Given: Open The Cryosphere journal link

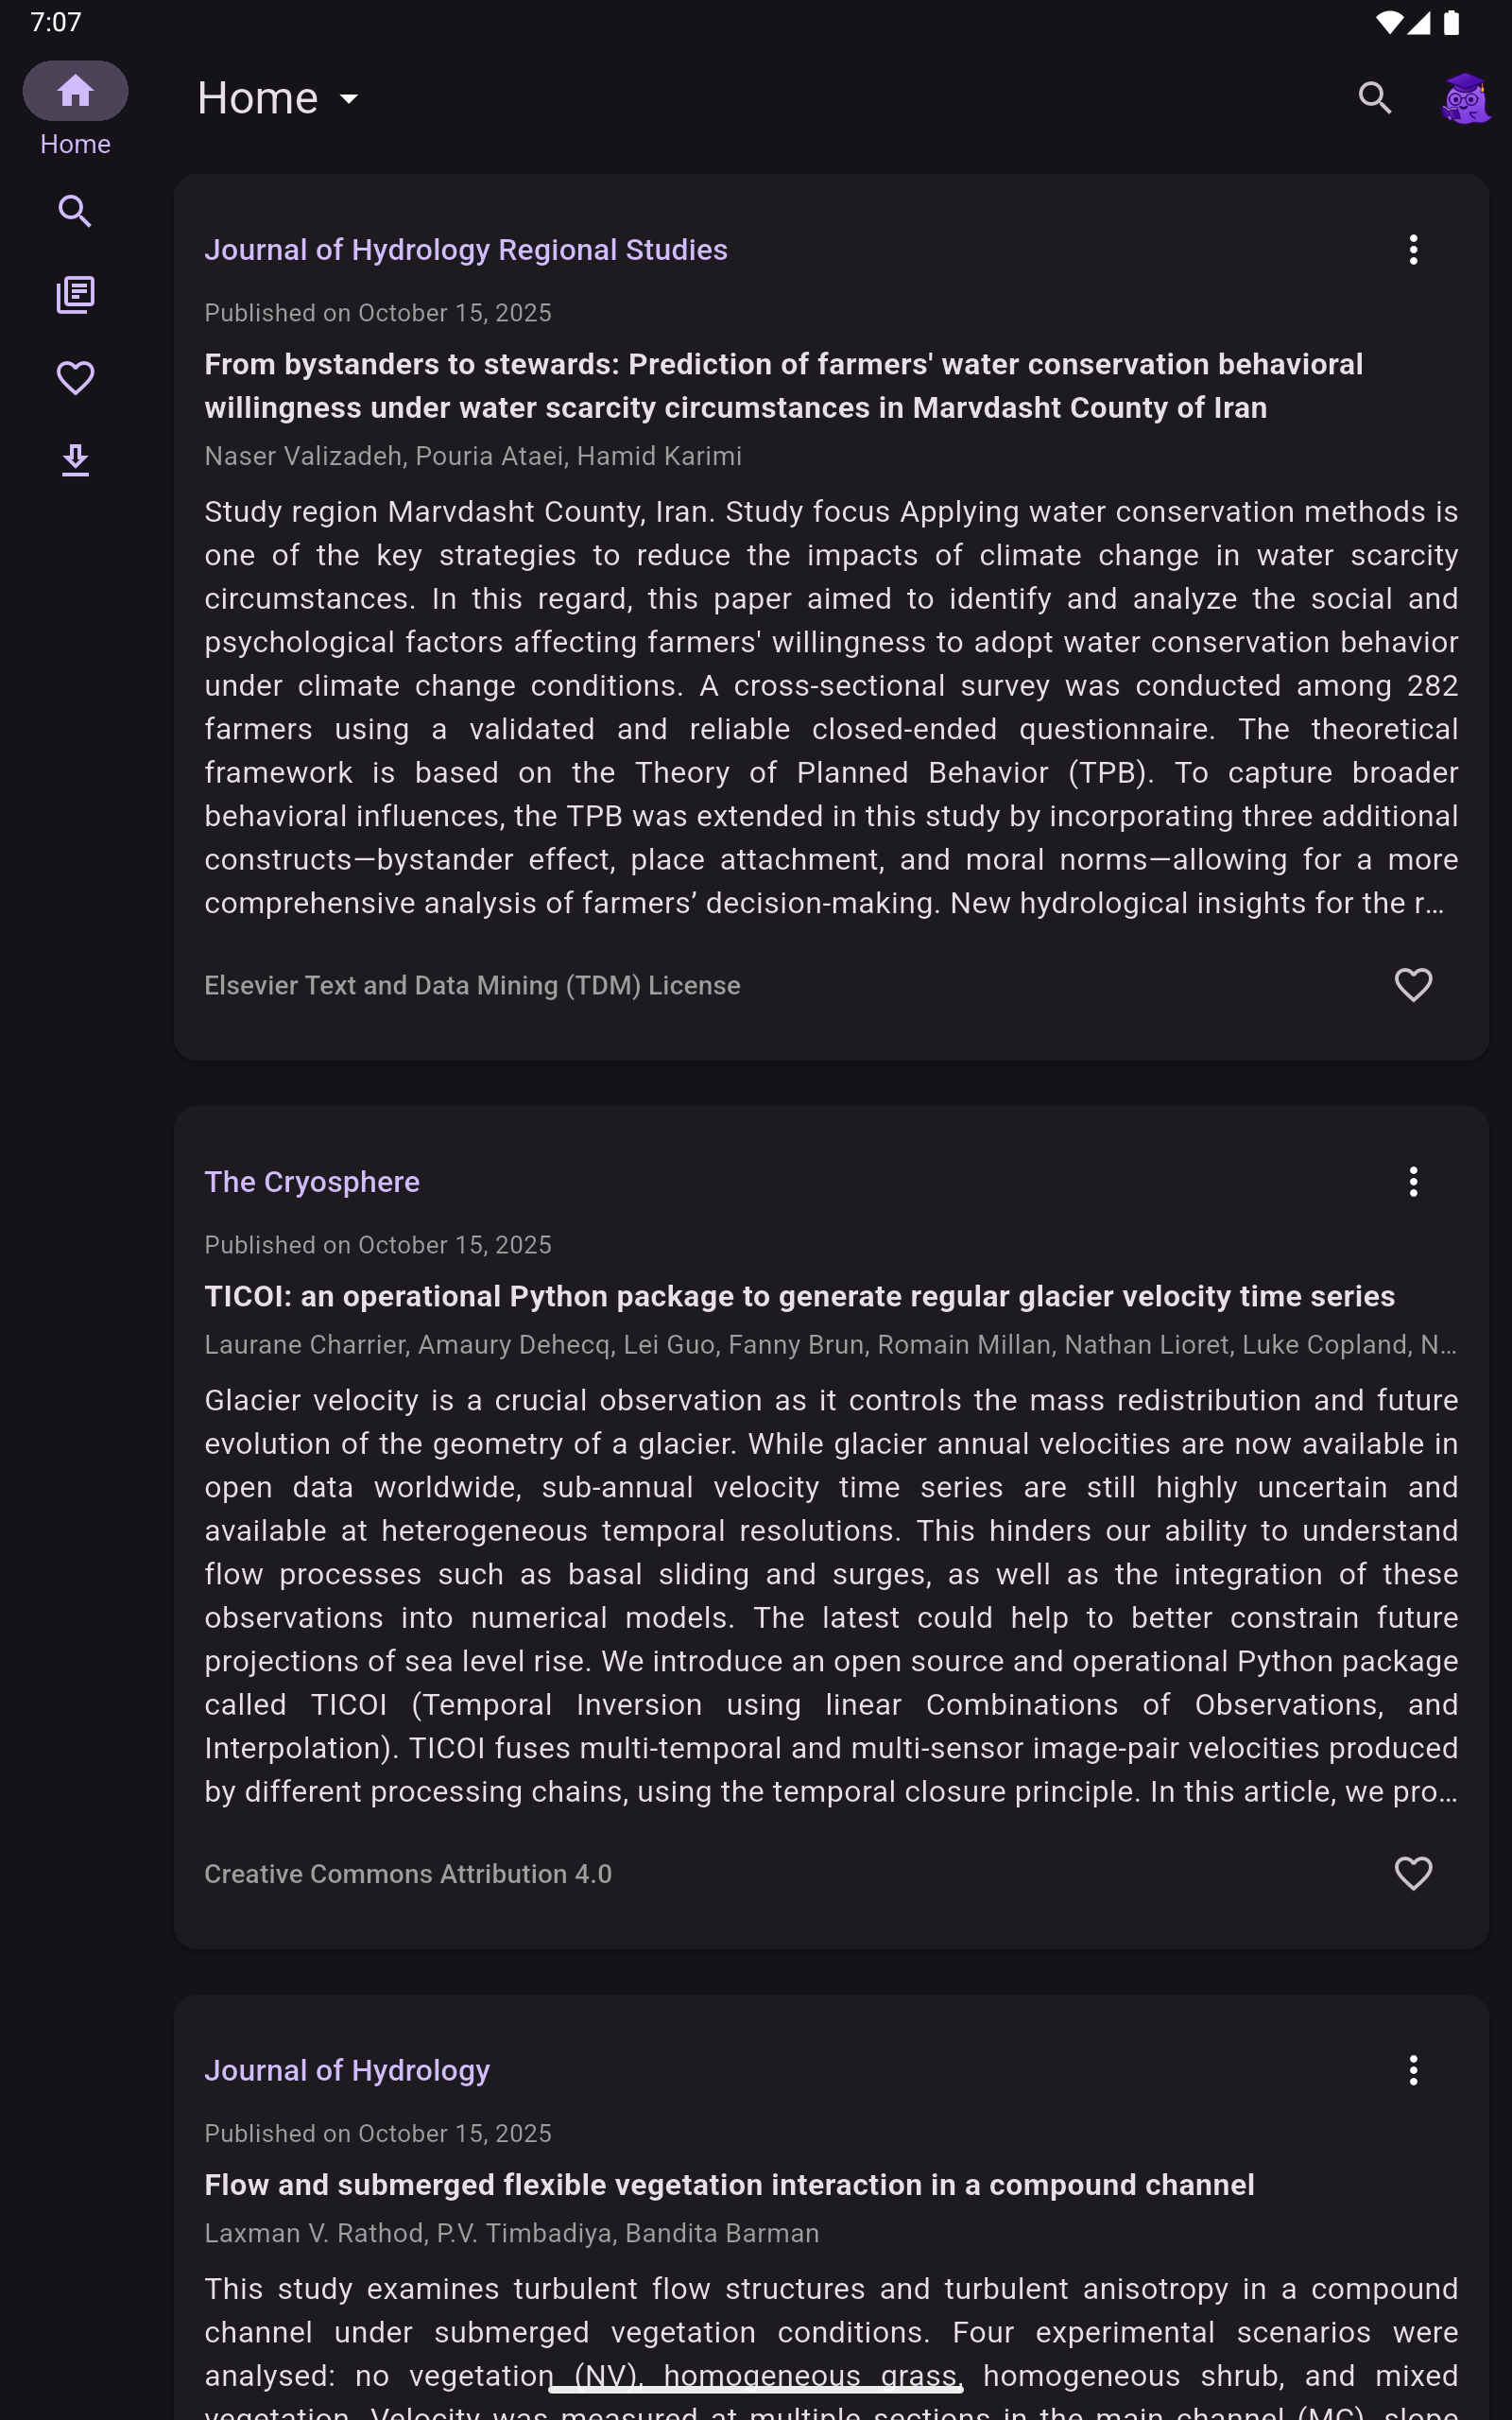Looking at the screenshot, I should [312, 1182].
